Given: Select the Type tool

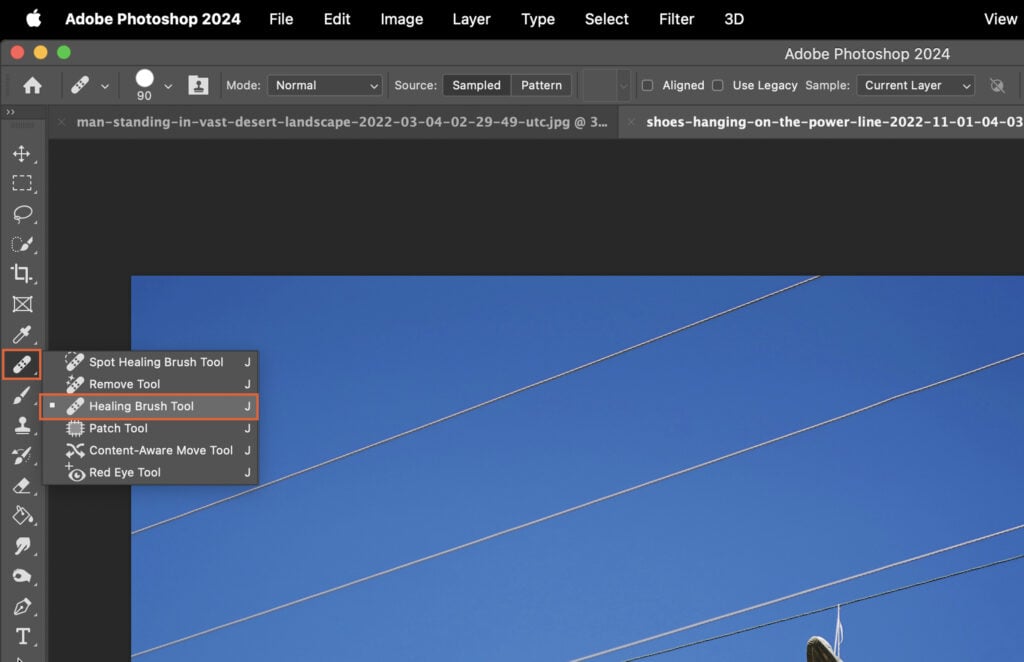Looking at the screenshot, I should coord(22,634).
